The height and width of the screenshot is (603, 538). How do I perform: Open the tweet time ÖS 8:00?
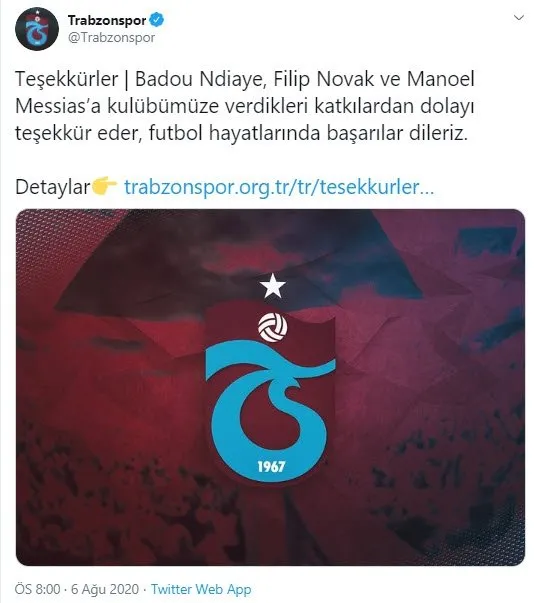tap(38, 589)
